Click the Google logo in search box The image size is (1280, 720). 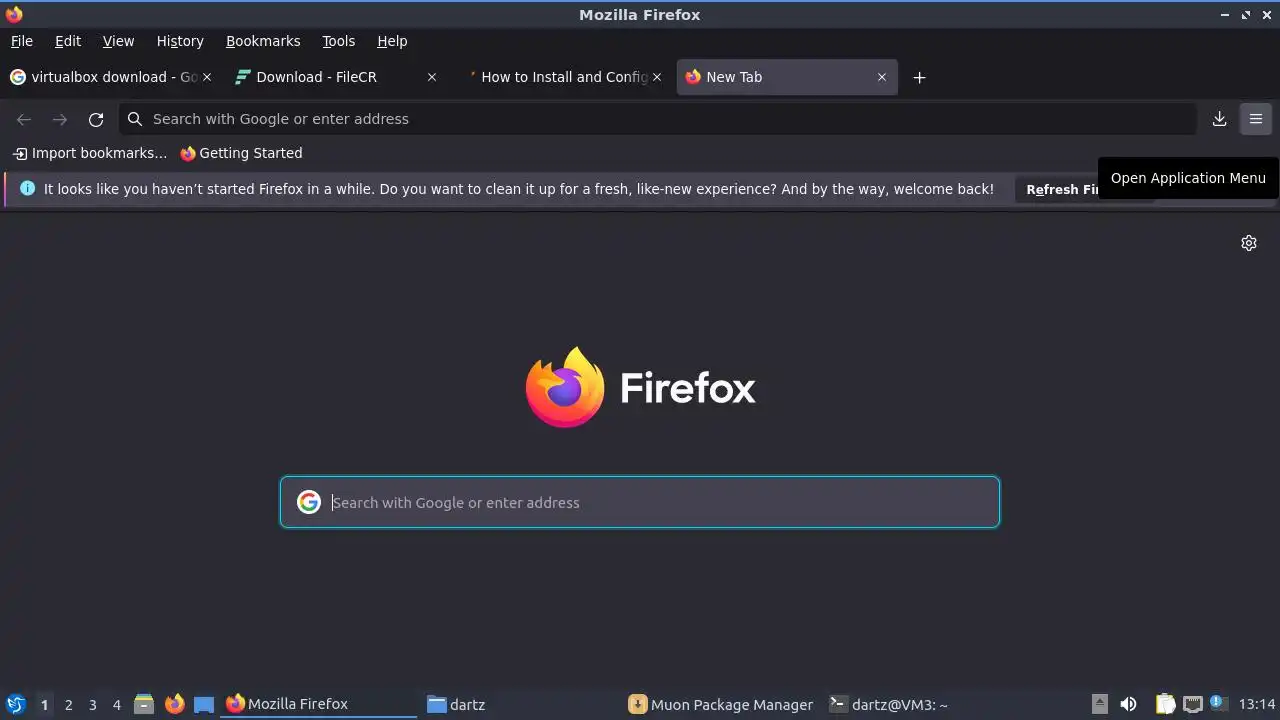tap(309, 502)
